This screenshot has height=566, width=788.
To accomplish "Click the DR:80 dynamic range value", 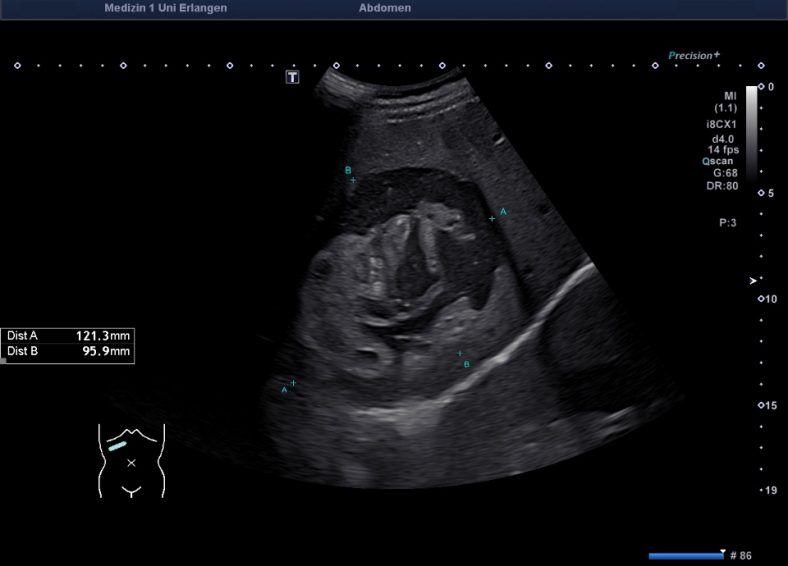I will [x=724, y=185].
